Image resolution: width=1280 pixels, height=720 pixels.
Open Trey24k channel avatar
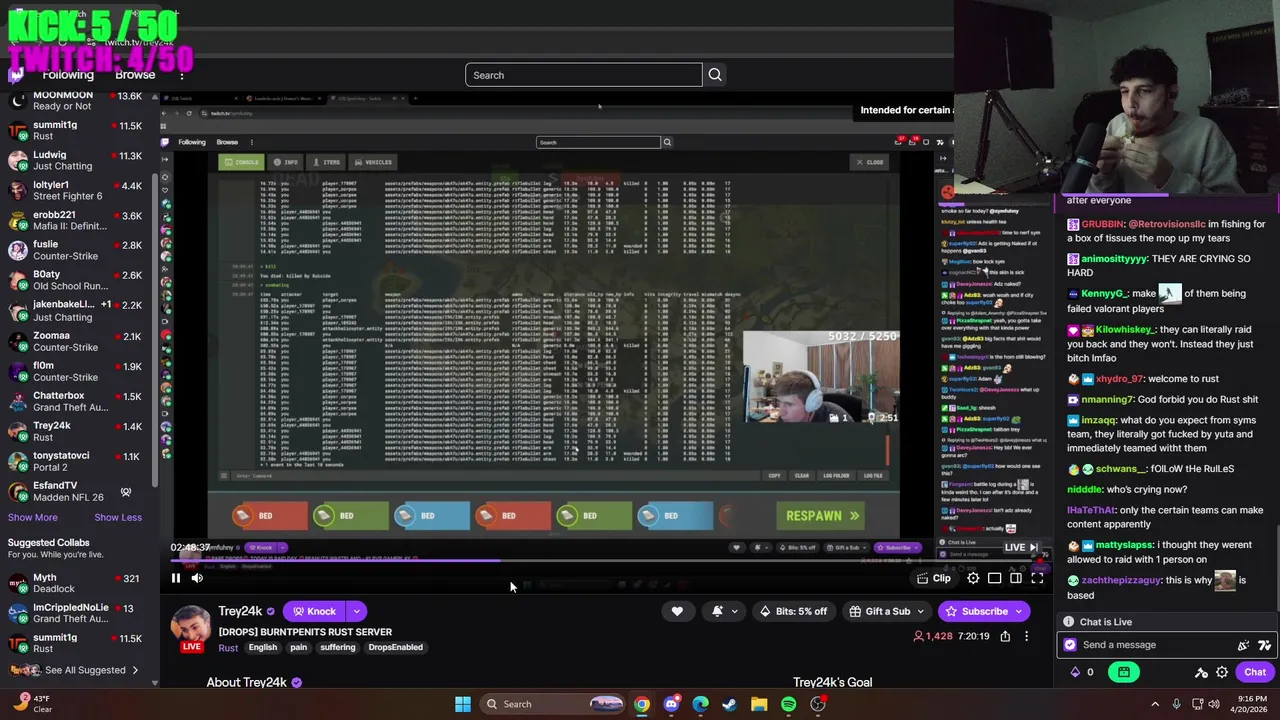point(190,626)
